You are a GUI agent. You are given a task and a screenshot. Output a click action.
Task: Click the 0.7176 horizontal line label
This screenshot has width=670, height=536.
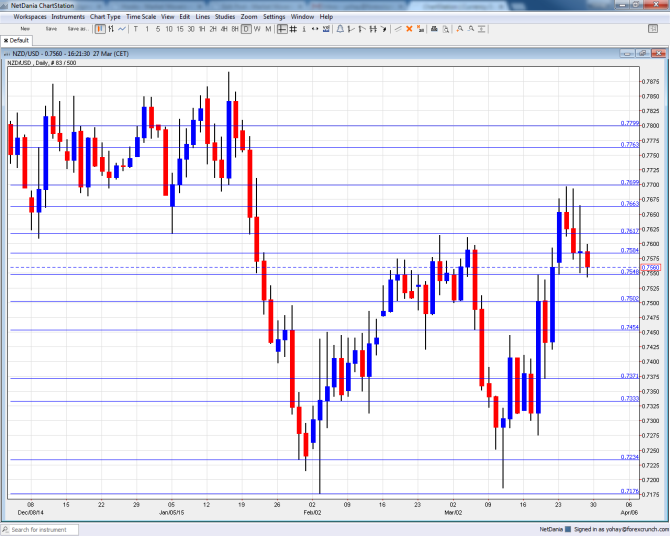point(630,491)
